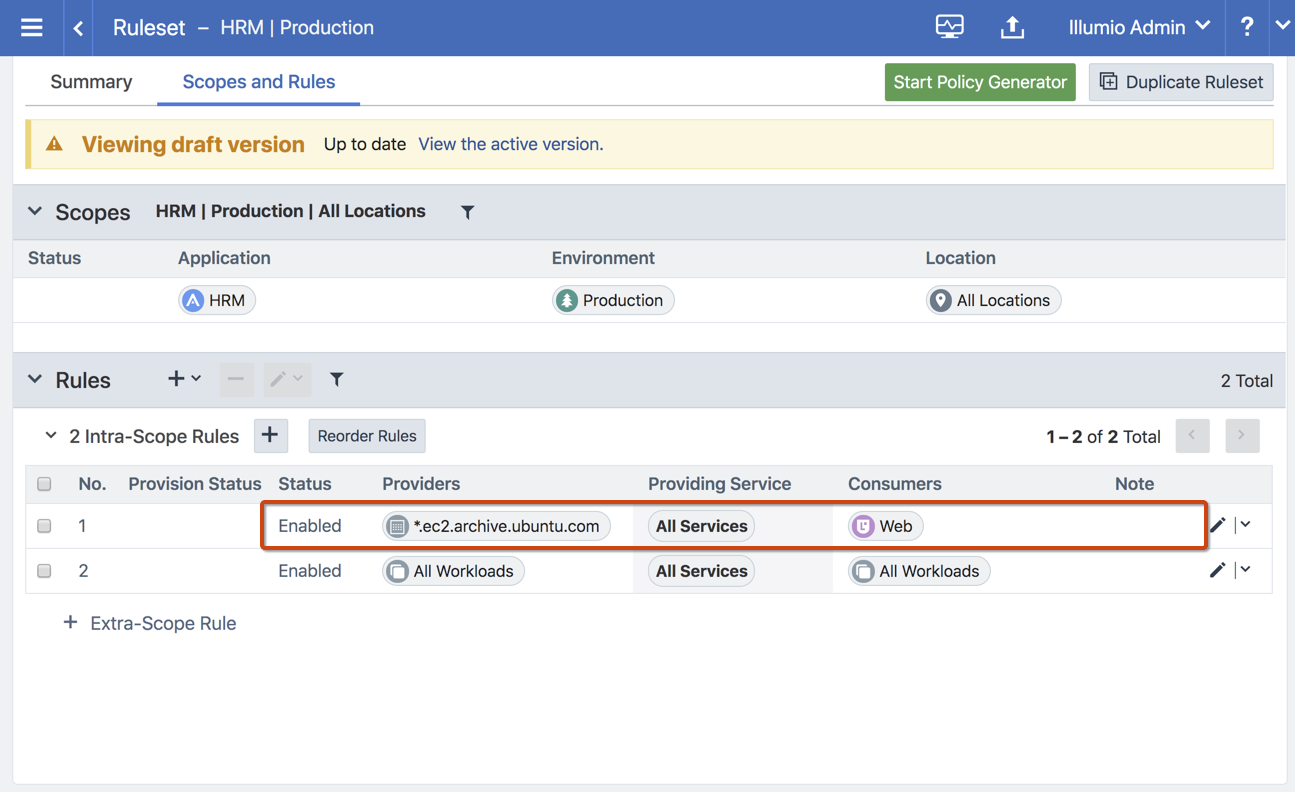Add an Extra-Scope Rule
Screen dimensions: 1295x792
(150, 623)
